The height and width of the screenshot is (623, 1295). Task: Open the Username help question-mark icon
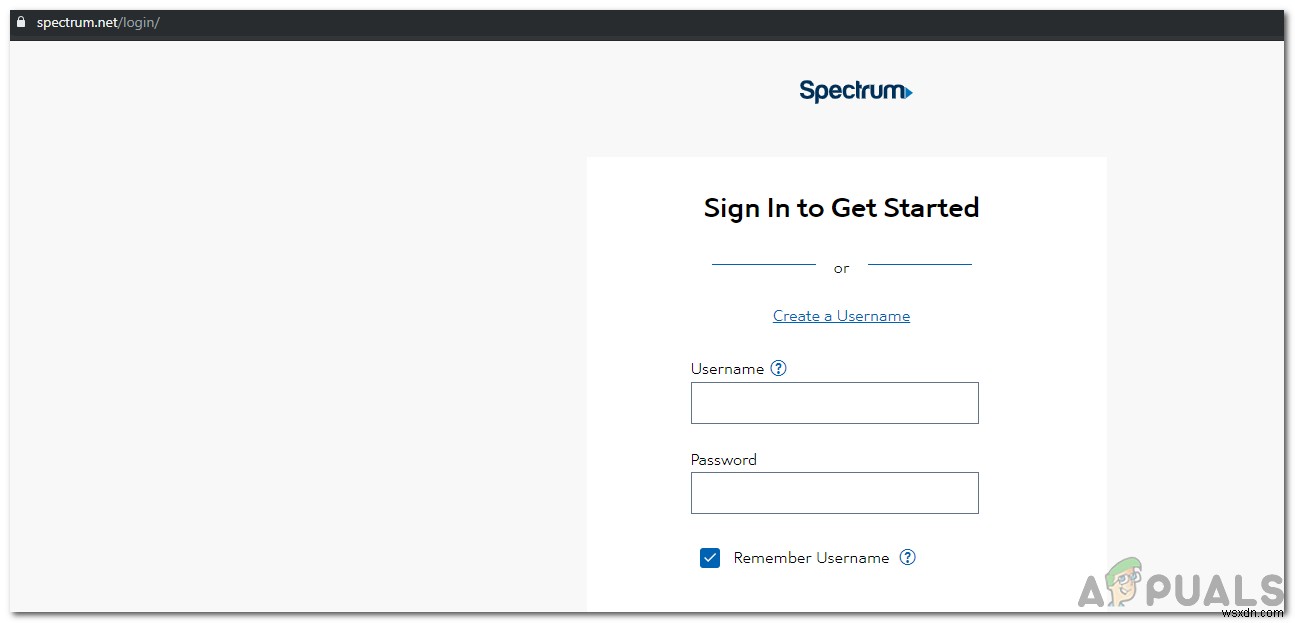pos(778,368)
